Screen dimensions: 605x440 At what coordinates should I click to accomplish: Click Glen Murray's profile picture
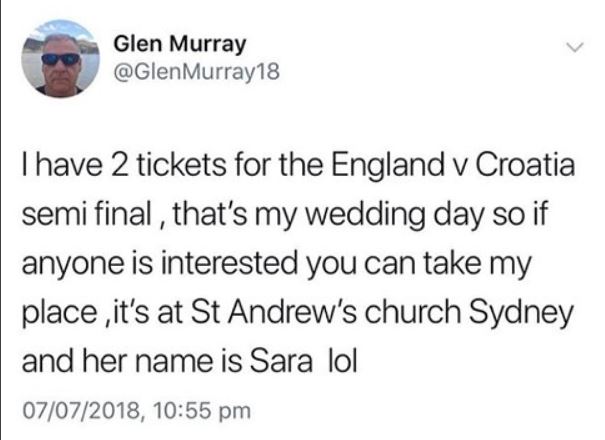(62, 60)
